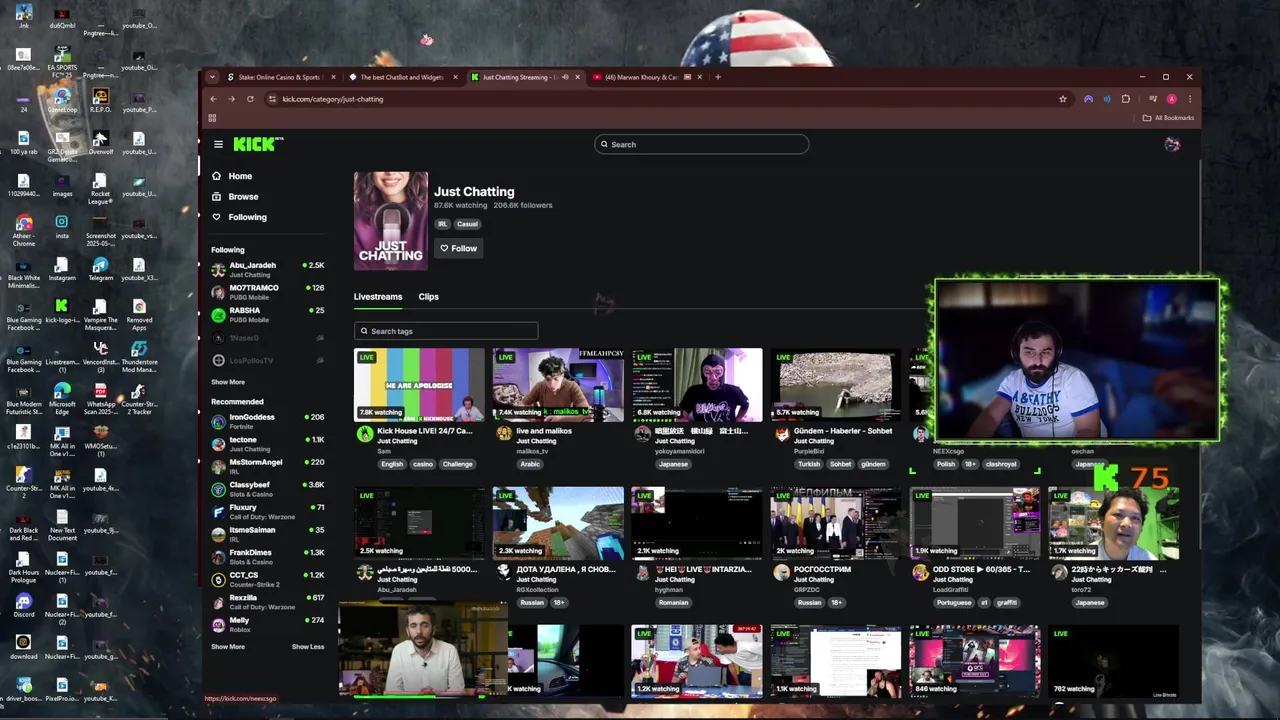Viewport: 1280px width, 720px height.
Task: Open EA SPORTS FC 25 desktop shortcut
Action: click(62, 61)
